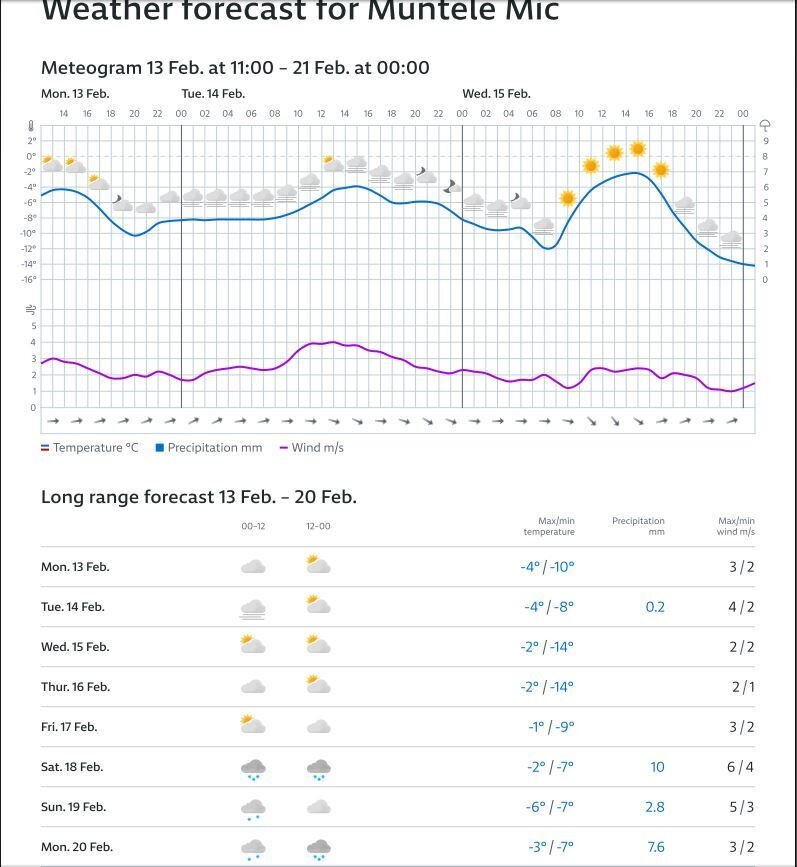Click Thursday 16 Feb. 12-00 partly cloudy icon
Screen dimensions: 797x867
point(318,685)
